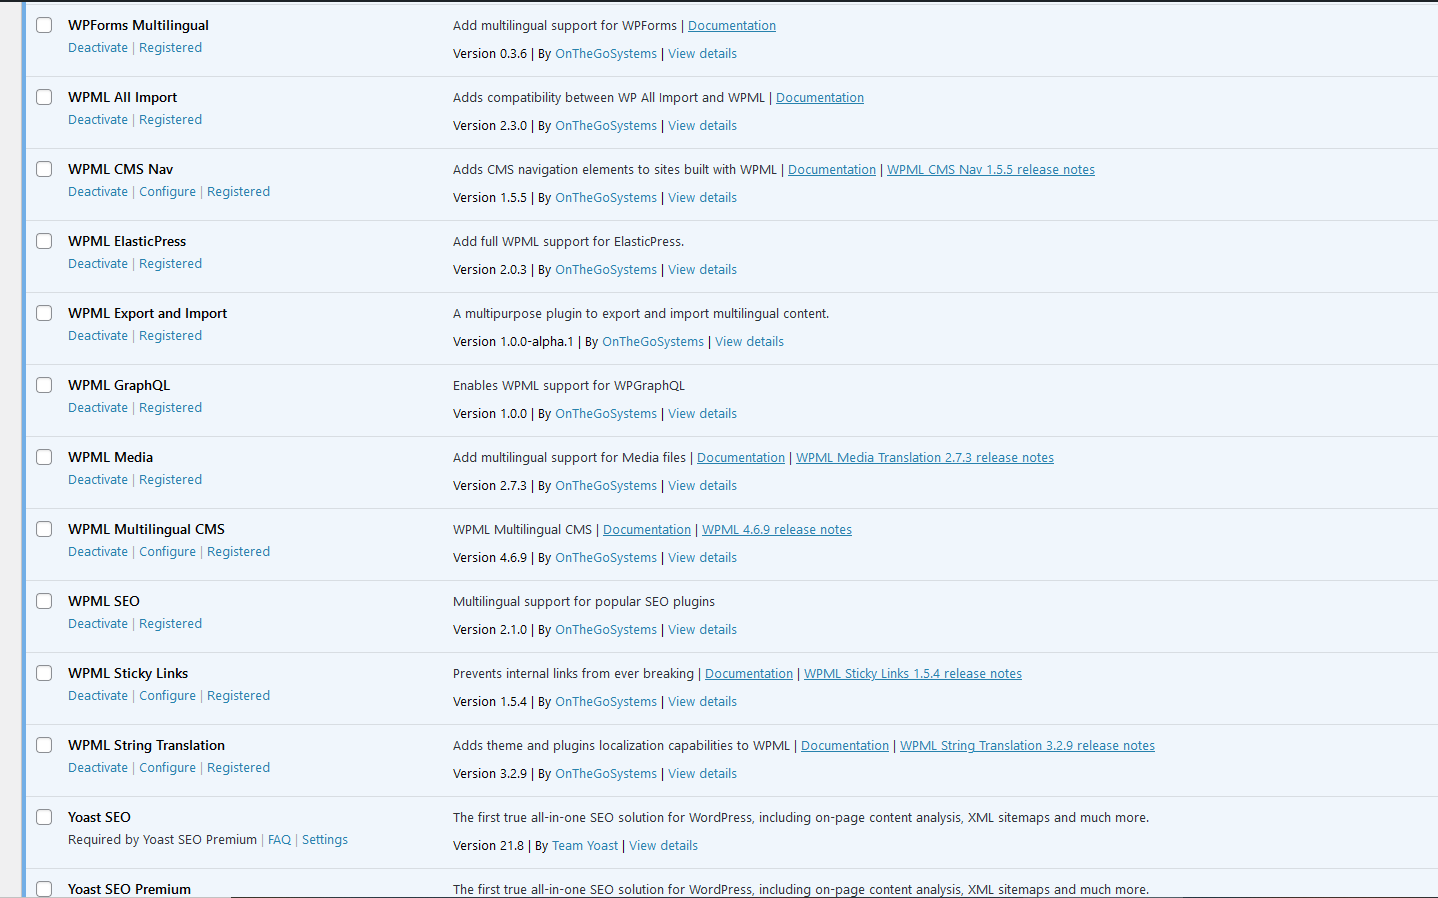This screenshot has width=1438, height=898.
Task: Deactivate the WPML SEO plugin
Action: coord(98,624)
